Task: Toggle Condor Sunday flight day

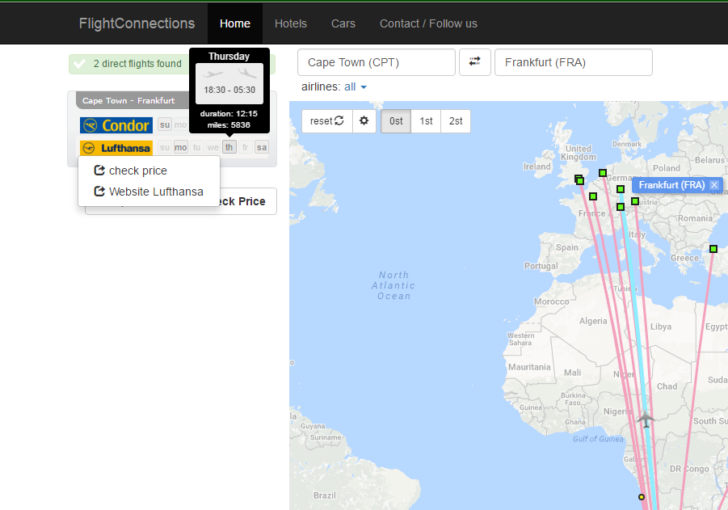Action: click(x=165, y=125)
